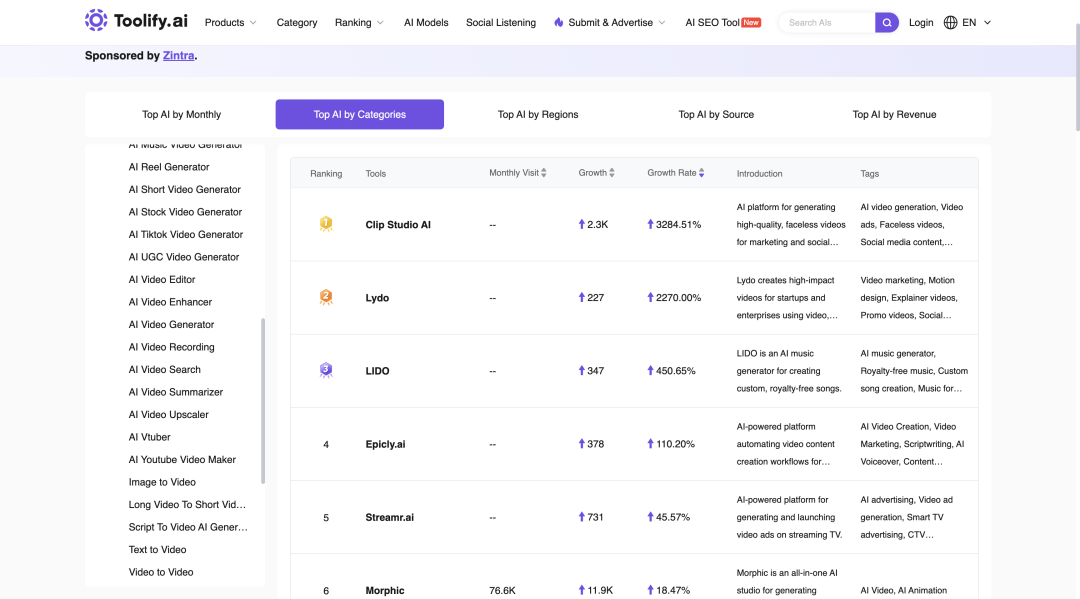Select AI Tiktok Video Generator category
Screen dimensions: 1080x599
click(186, 234)
